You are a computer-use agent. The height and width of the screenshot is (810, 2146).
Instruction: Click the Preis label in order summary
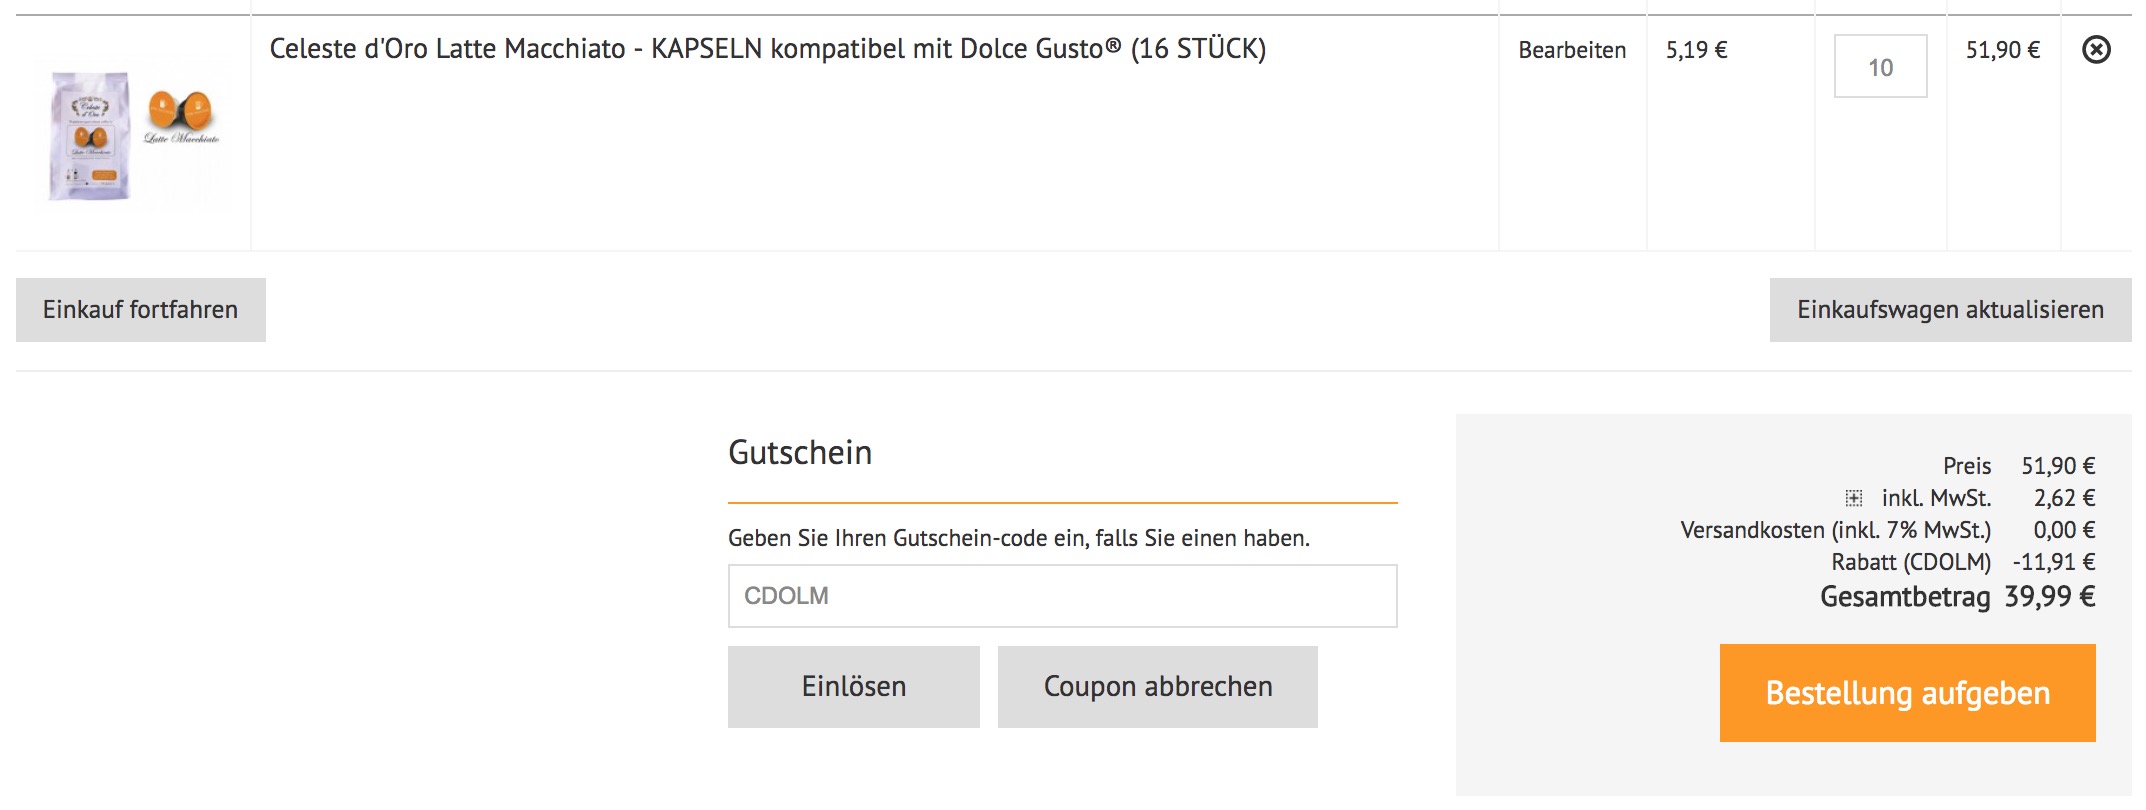1966,466
